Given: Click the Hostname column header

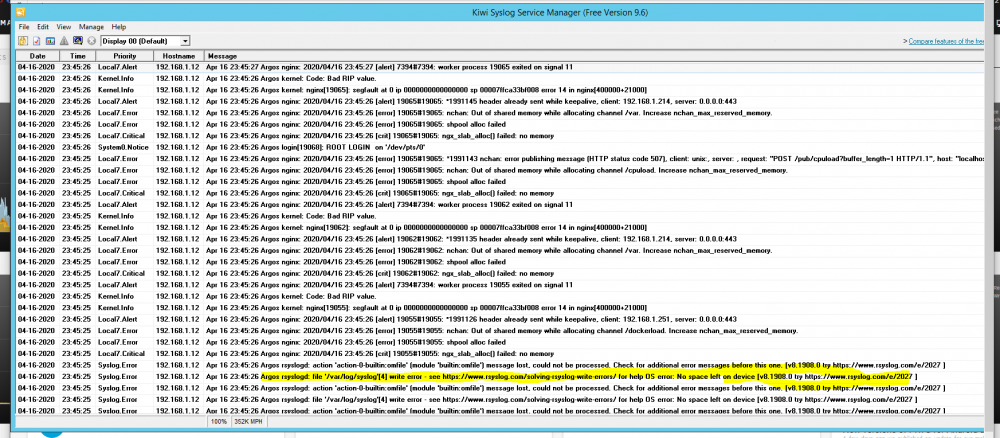Looking at the screenshot, I should point(179,56).
